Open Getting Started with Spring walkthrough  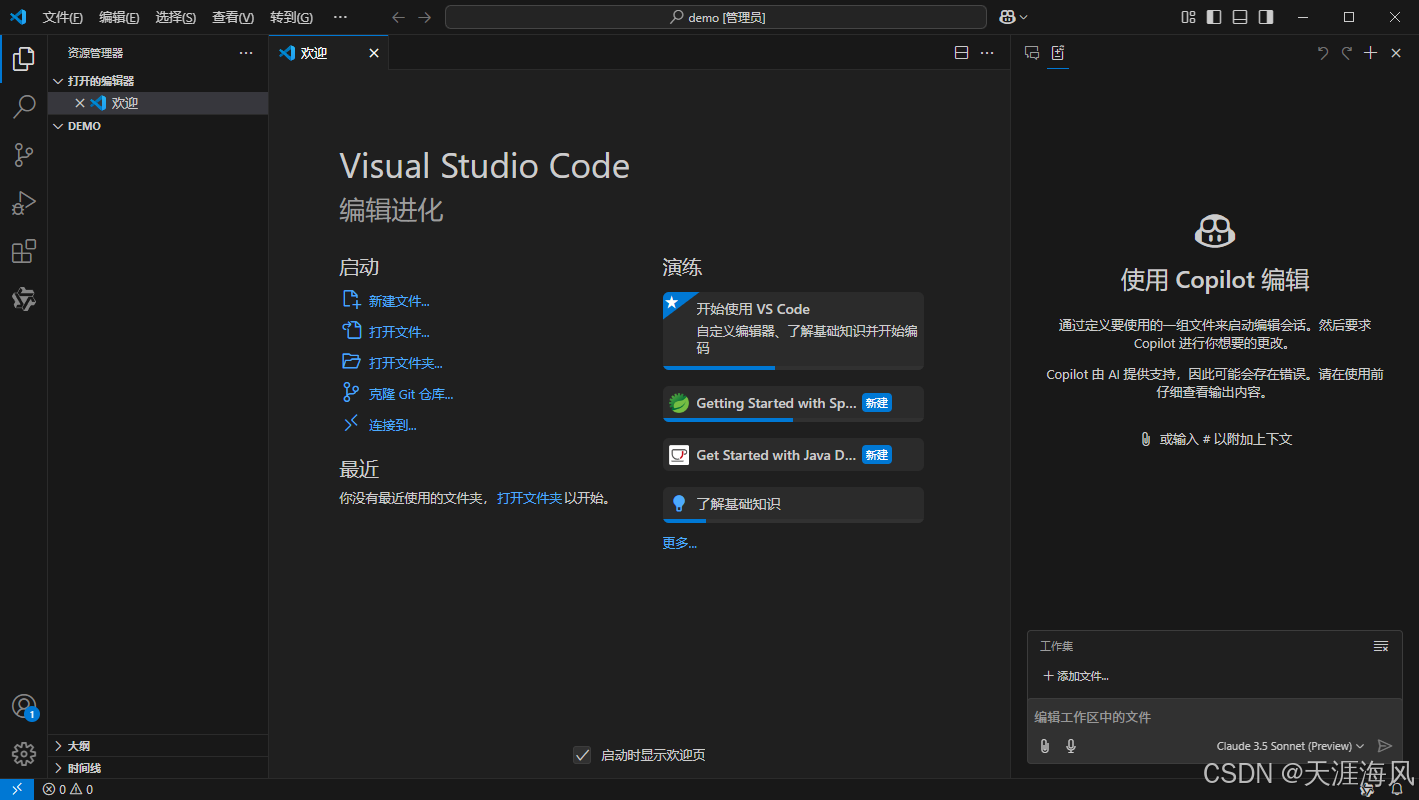[793, 404]
